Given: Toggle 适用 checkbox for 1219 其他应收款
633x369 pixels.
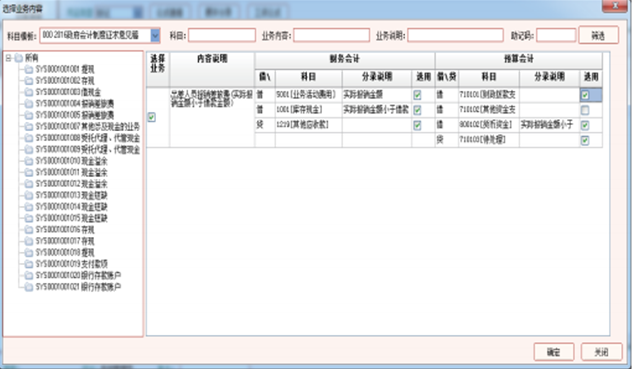Looking at the screenshot, I should 417,125.
